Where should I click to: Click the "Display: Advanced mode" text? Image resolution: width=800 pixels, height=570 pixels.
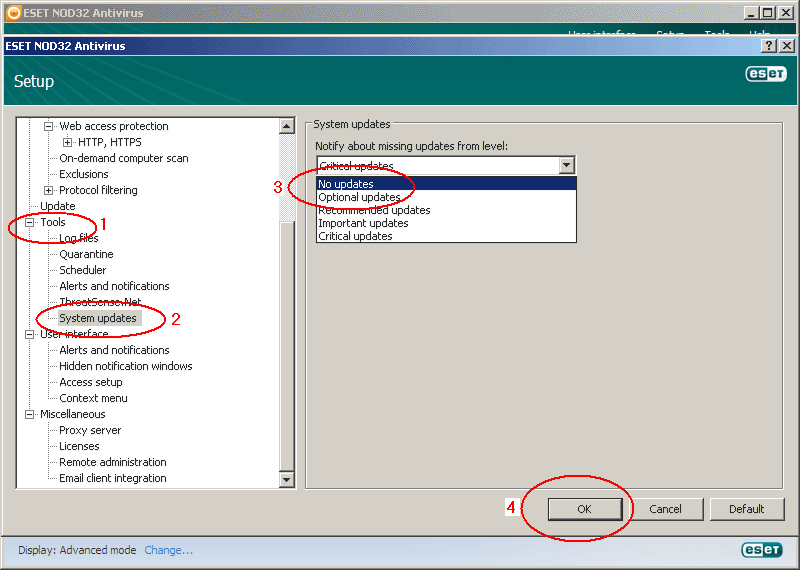(x=77, y=550)
